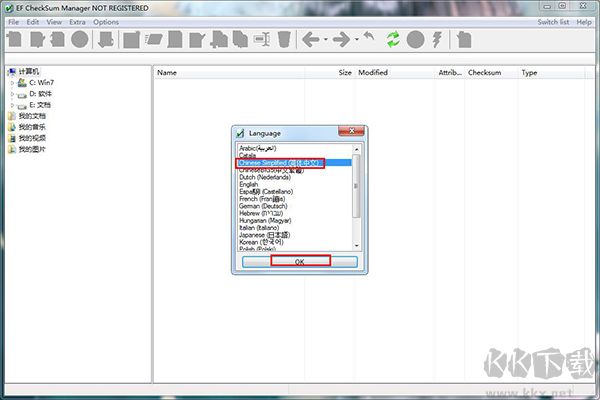Open the File menu
The width and height of the screenshot is (600, 400).
click(x=13, y=22)
